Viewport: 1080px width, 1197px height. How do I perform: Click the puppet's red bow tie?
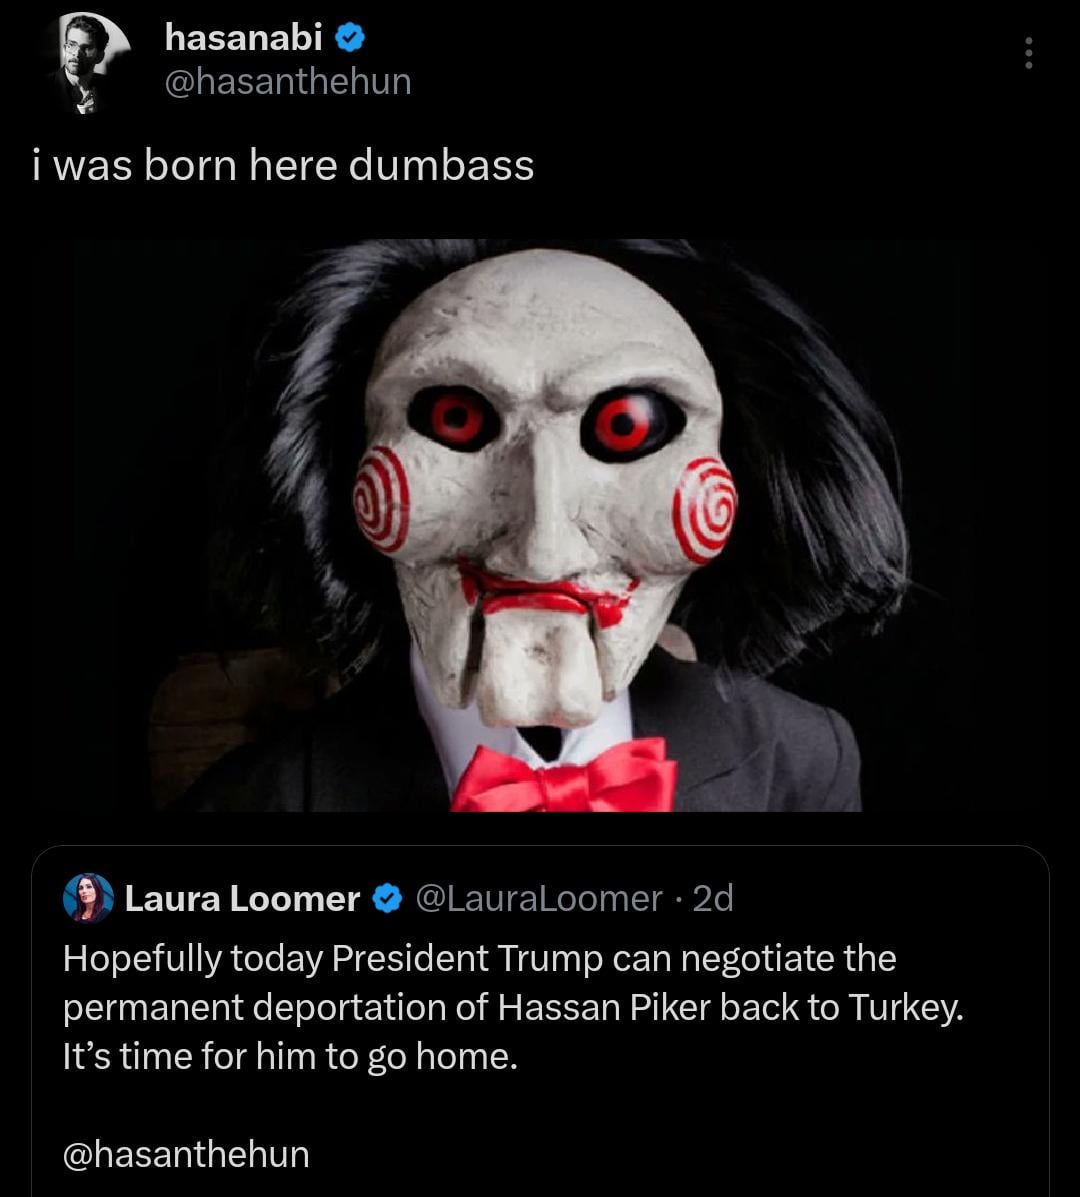[x=566, y=776]
